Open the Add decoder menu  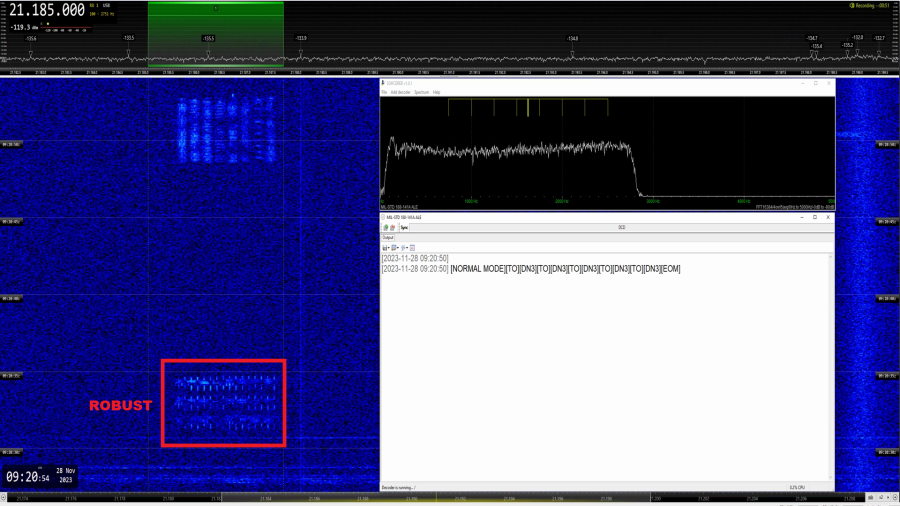coord(400,92)
